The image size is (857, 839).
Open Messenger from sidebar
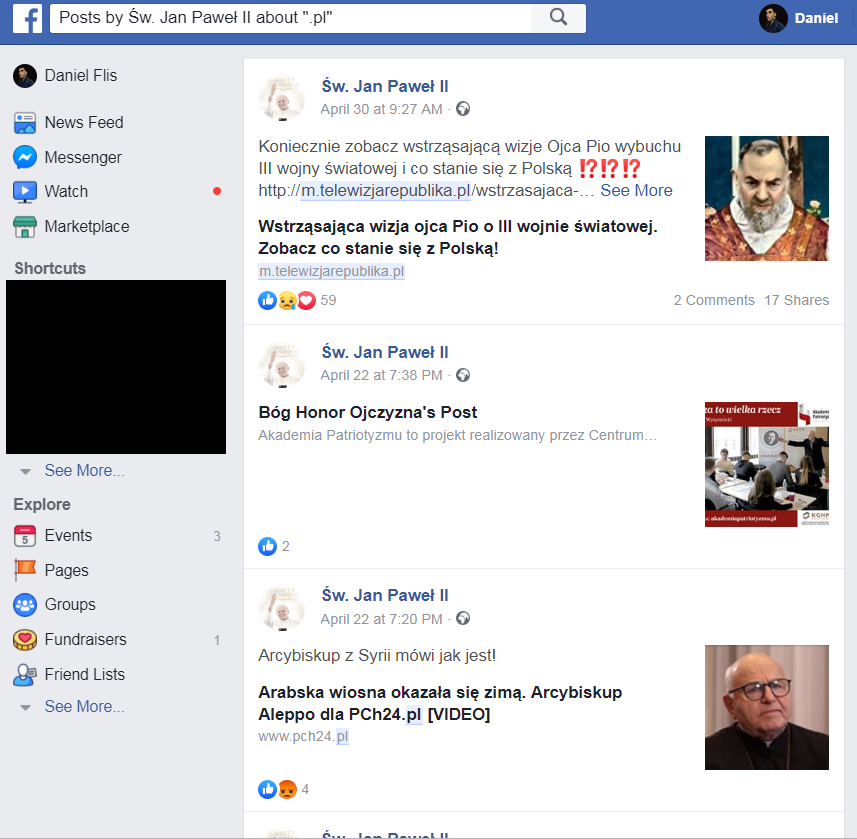pos(83,157)
